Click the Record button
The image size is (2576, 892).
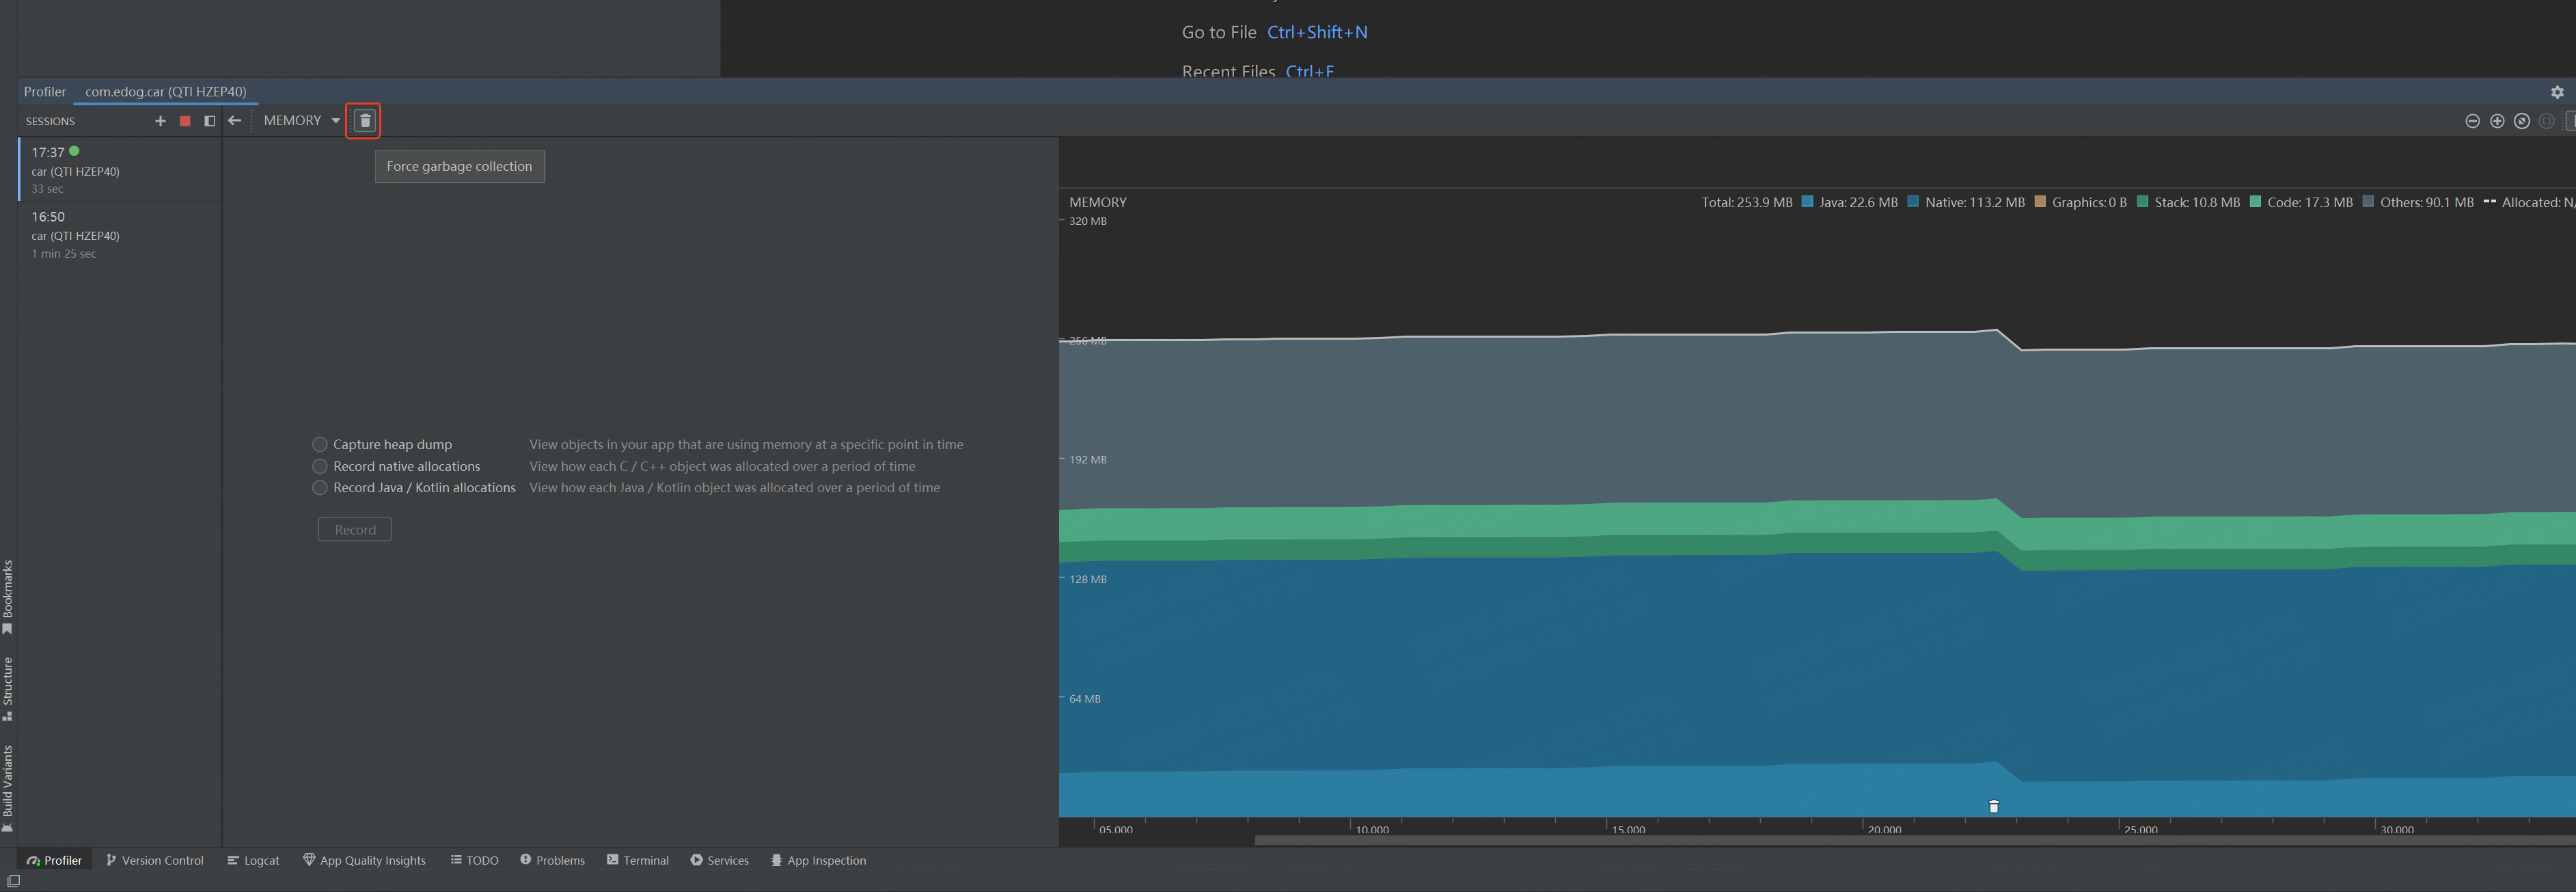(355, 530)
